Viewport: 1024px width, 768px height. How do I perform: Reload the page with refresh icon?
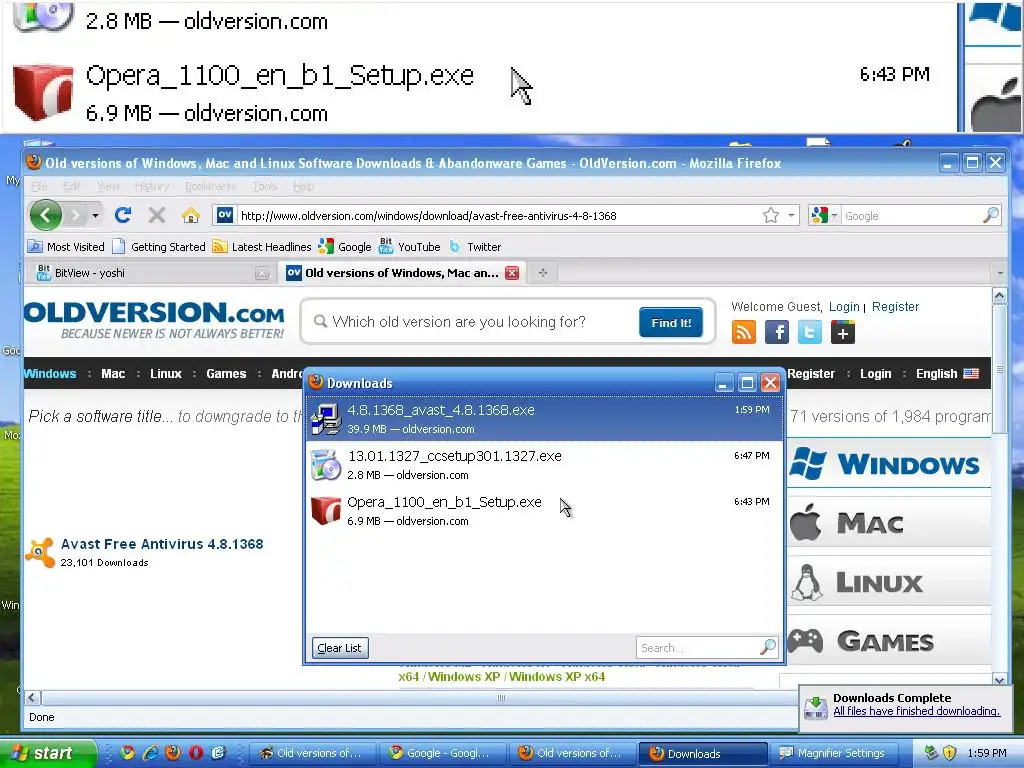coord(123,215)
